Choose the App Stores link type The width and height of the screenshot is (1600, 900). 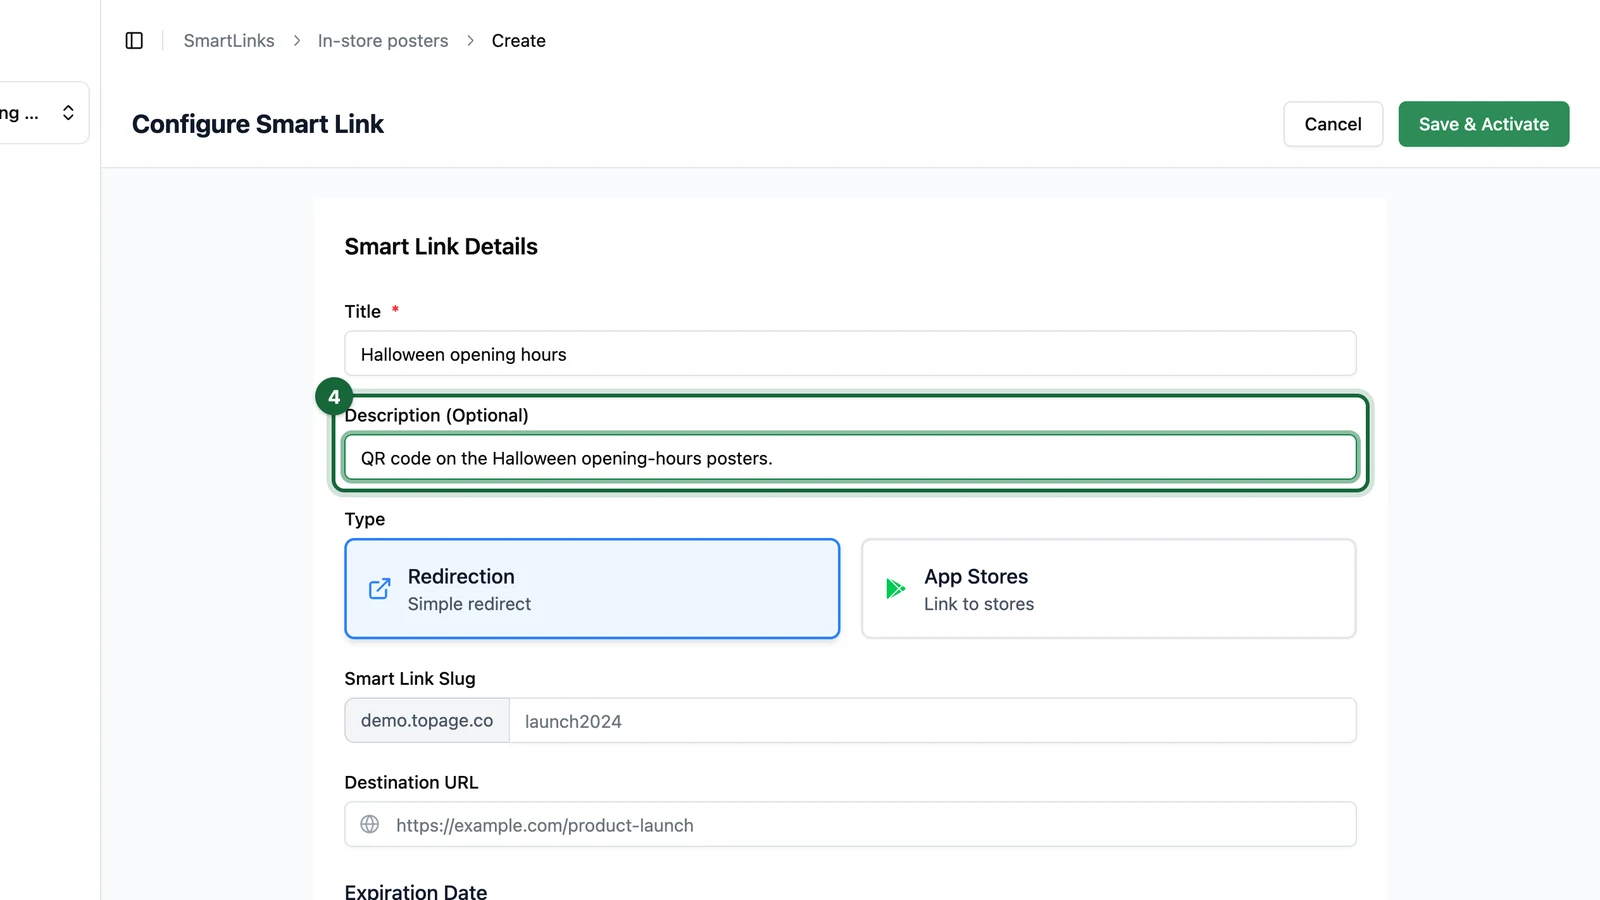point(1108,589)
